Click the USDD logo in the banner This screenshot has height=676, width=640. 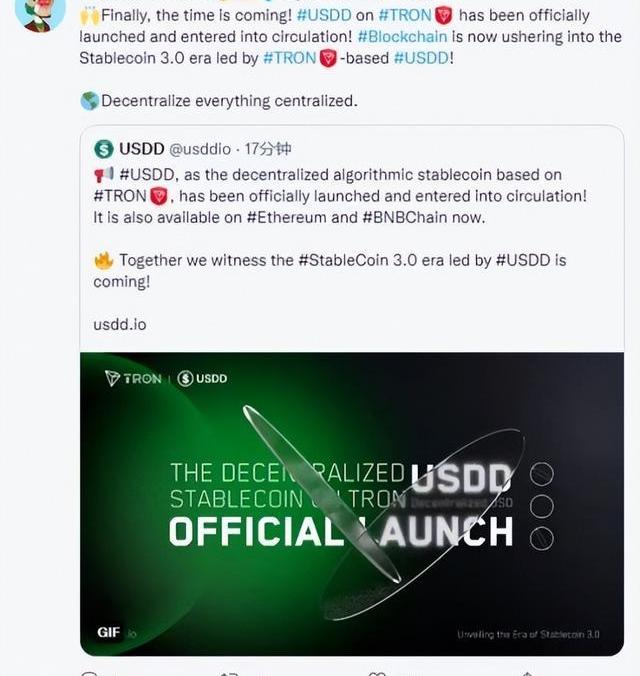203,378
